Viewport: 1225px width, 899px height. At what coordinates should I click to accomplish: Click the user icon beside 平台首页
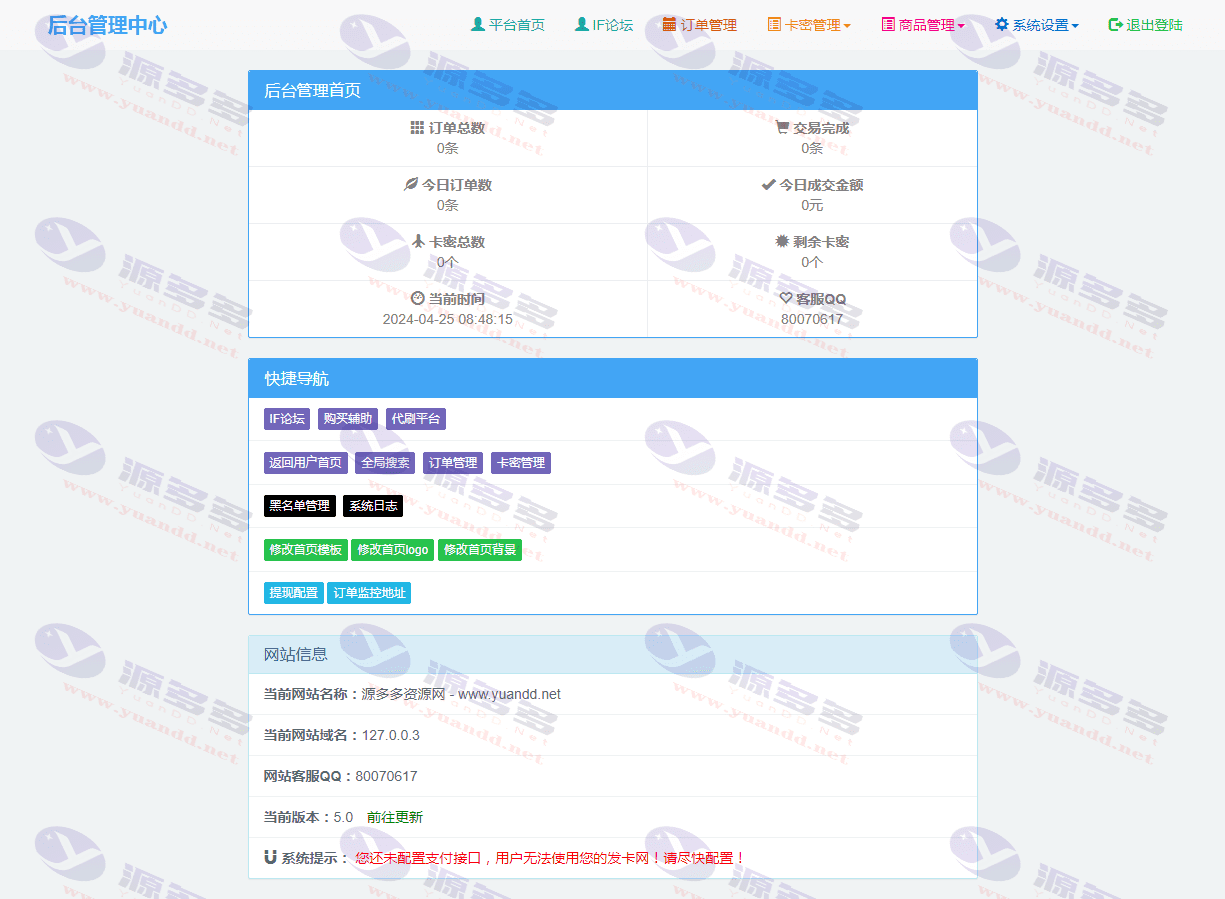tap(477, 24)
